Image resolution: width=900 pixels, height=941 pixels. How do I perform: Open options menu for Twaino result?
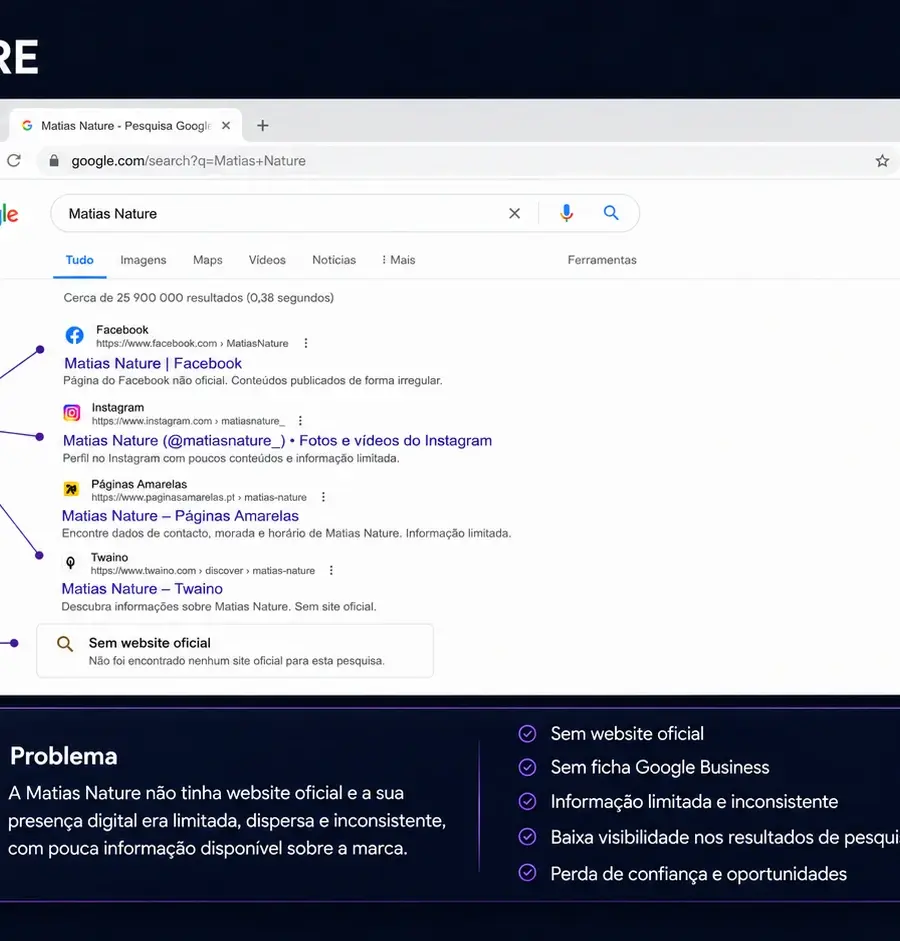tap(331, 570)
